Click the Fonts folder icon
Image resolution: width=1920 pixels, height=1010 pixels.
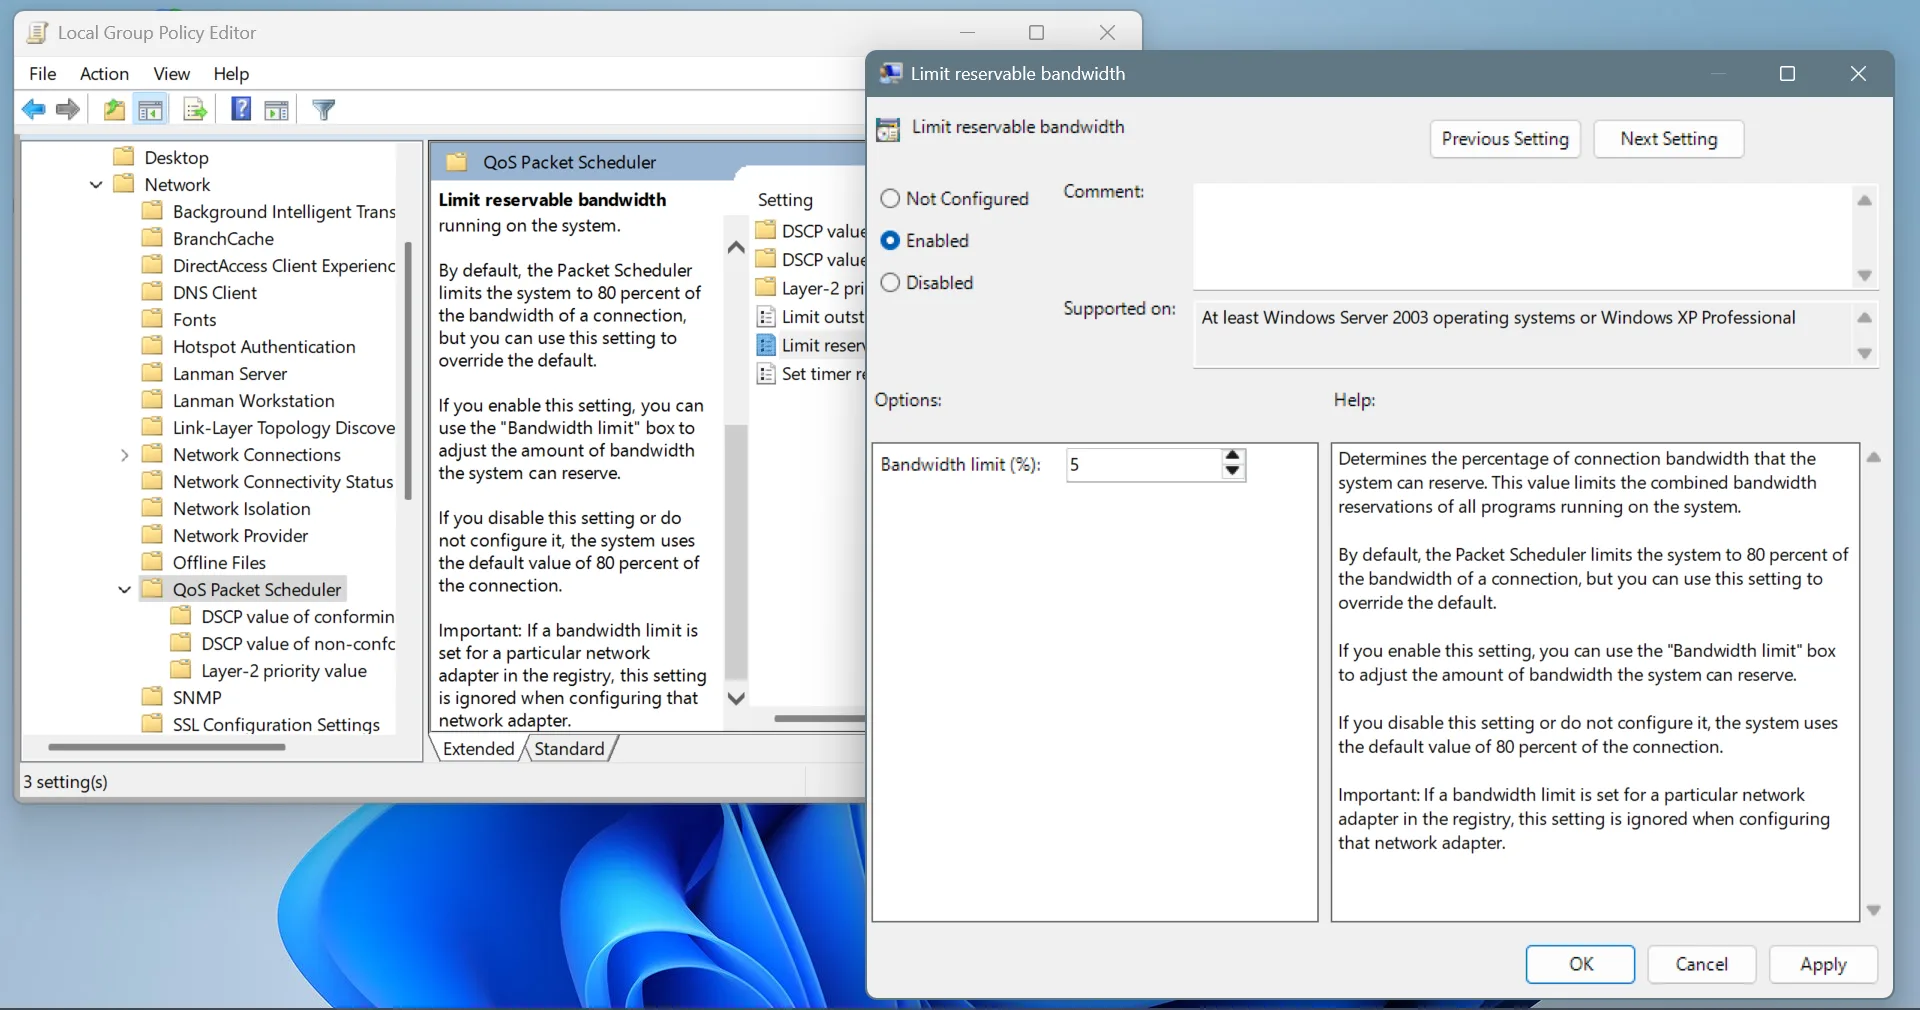152,319
